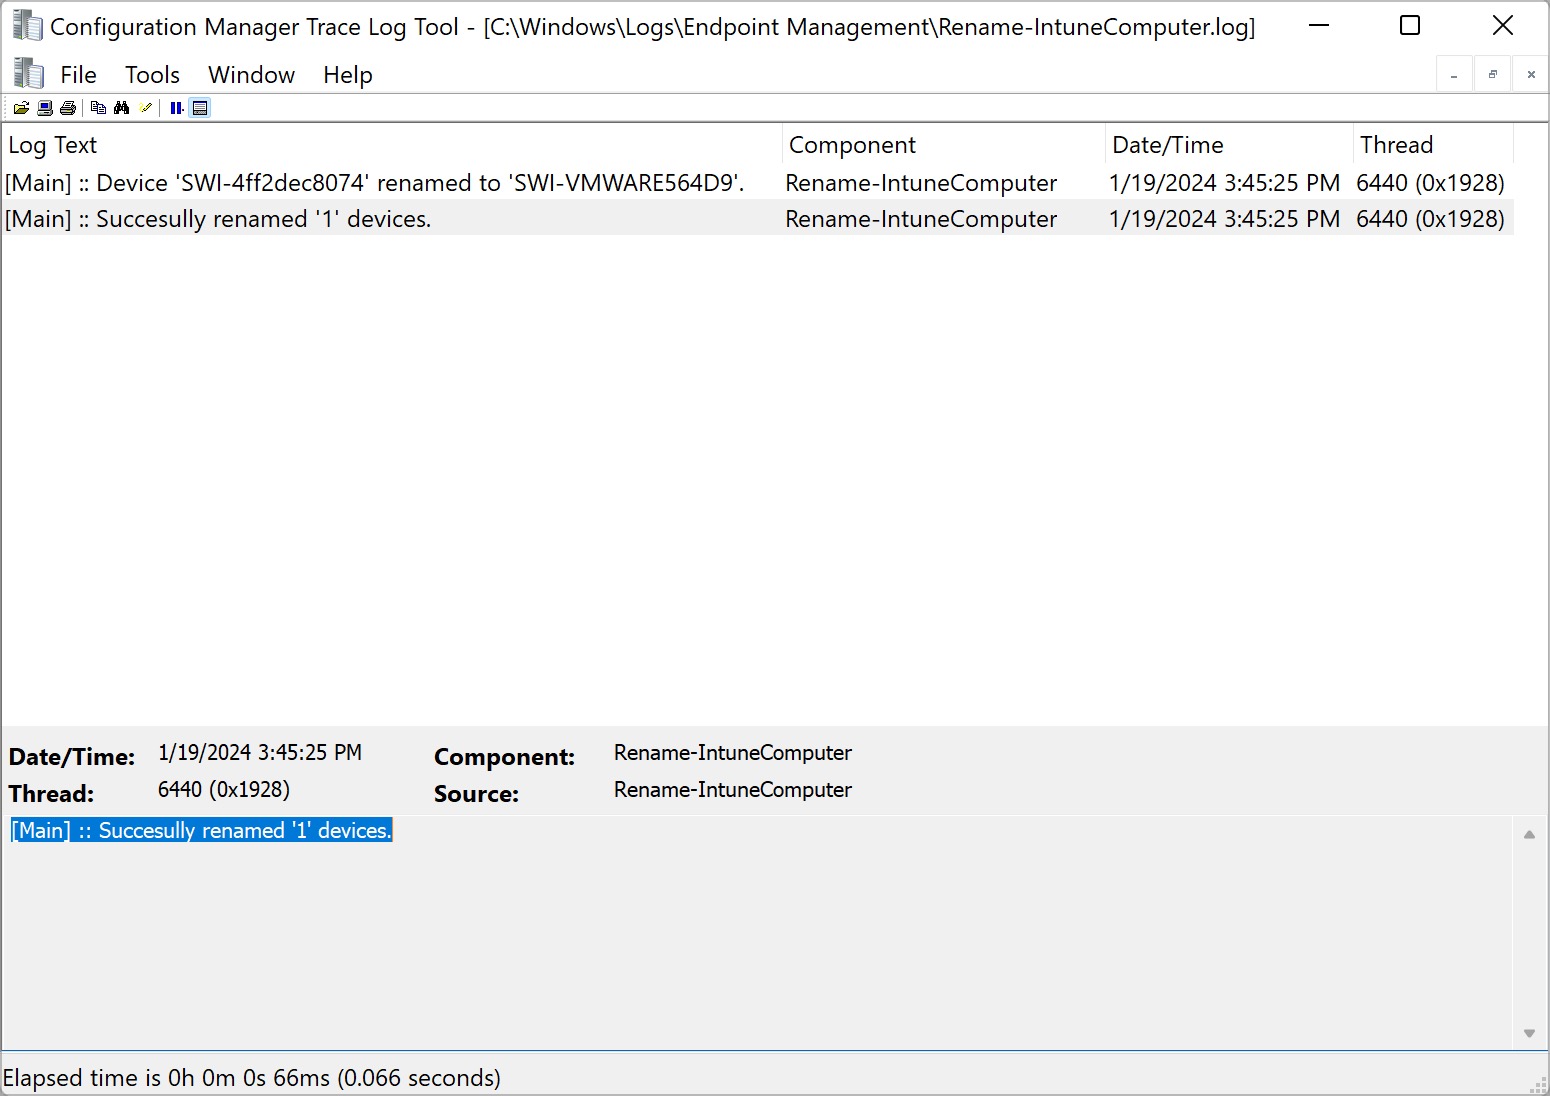The image size is (1550, 1096).
Task: Open the Window menu
Action: tap(251, 74)
